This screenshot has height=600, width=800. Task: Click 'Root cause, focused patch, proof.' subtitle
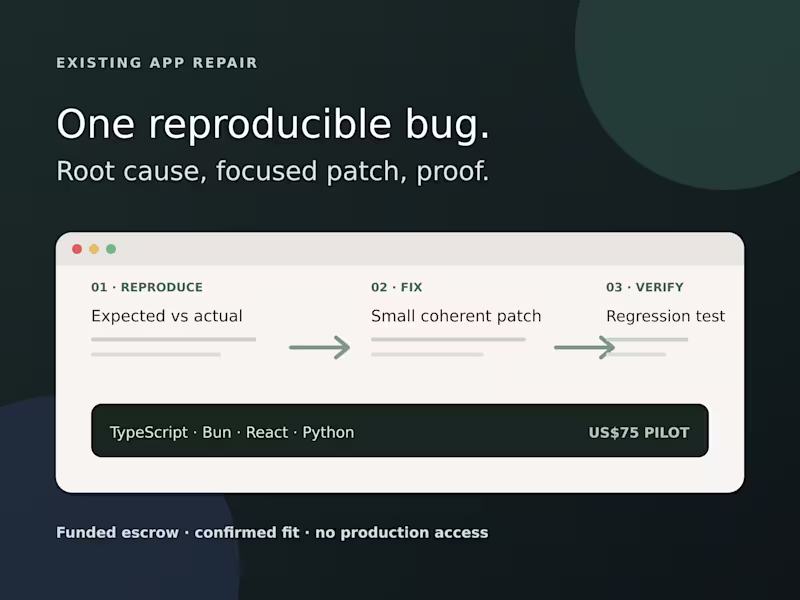[272, 171]
